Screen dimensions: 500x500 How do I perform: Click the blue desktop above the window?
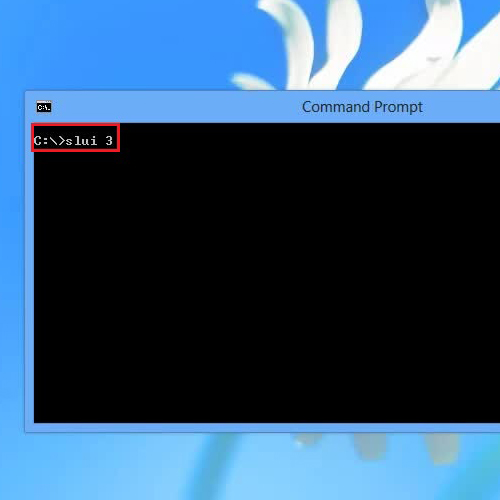click(x=117, y=45)
